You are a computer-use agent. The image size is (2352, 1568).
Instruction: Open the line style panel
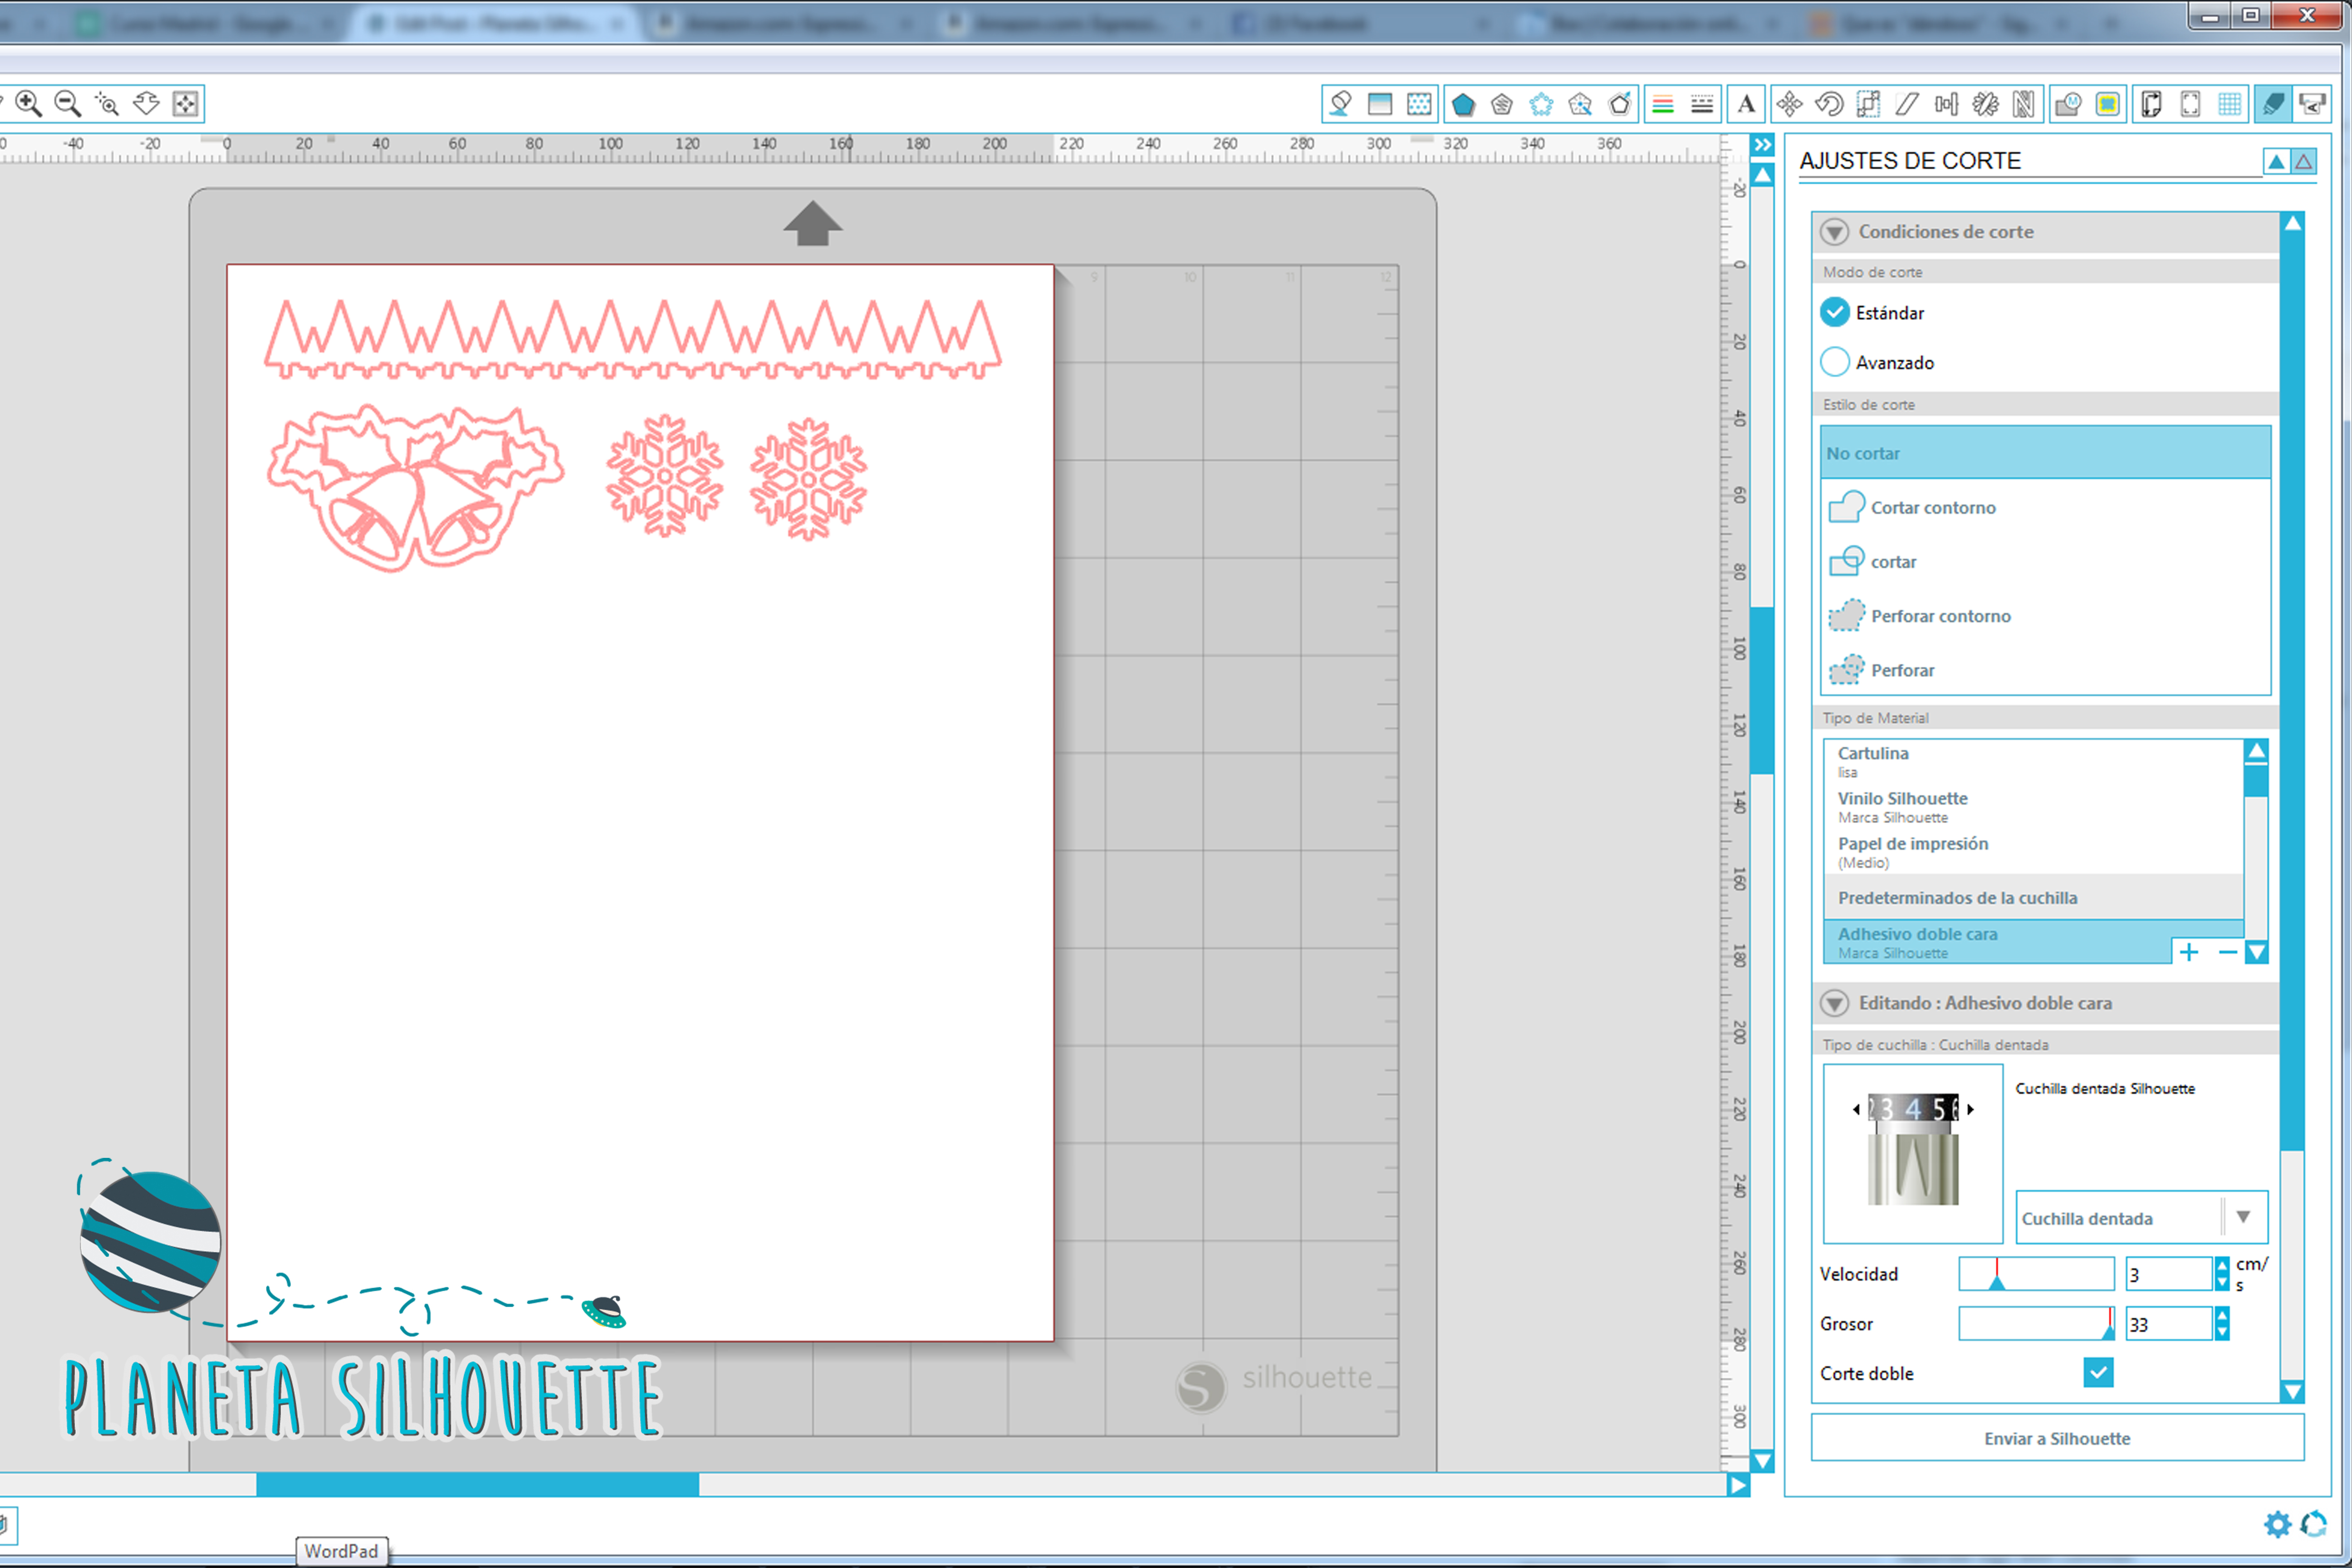point(1702,104)
